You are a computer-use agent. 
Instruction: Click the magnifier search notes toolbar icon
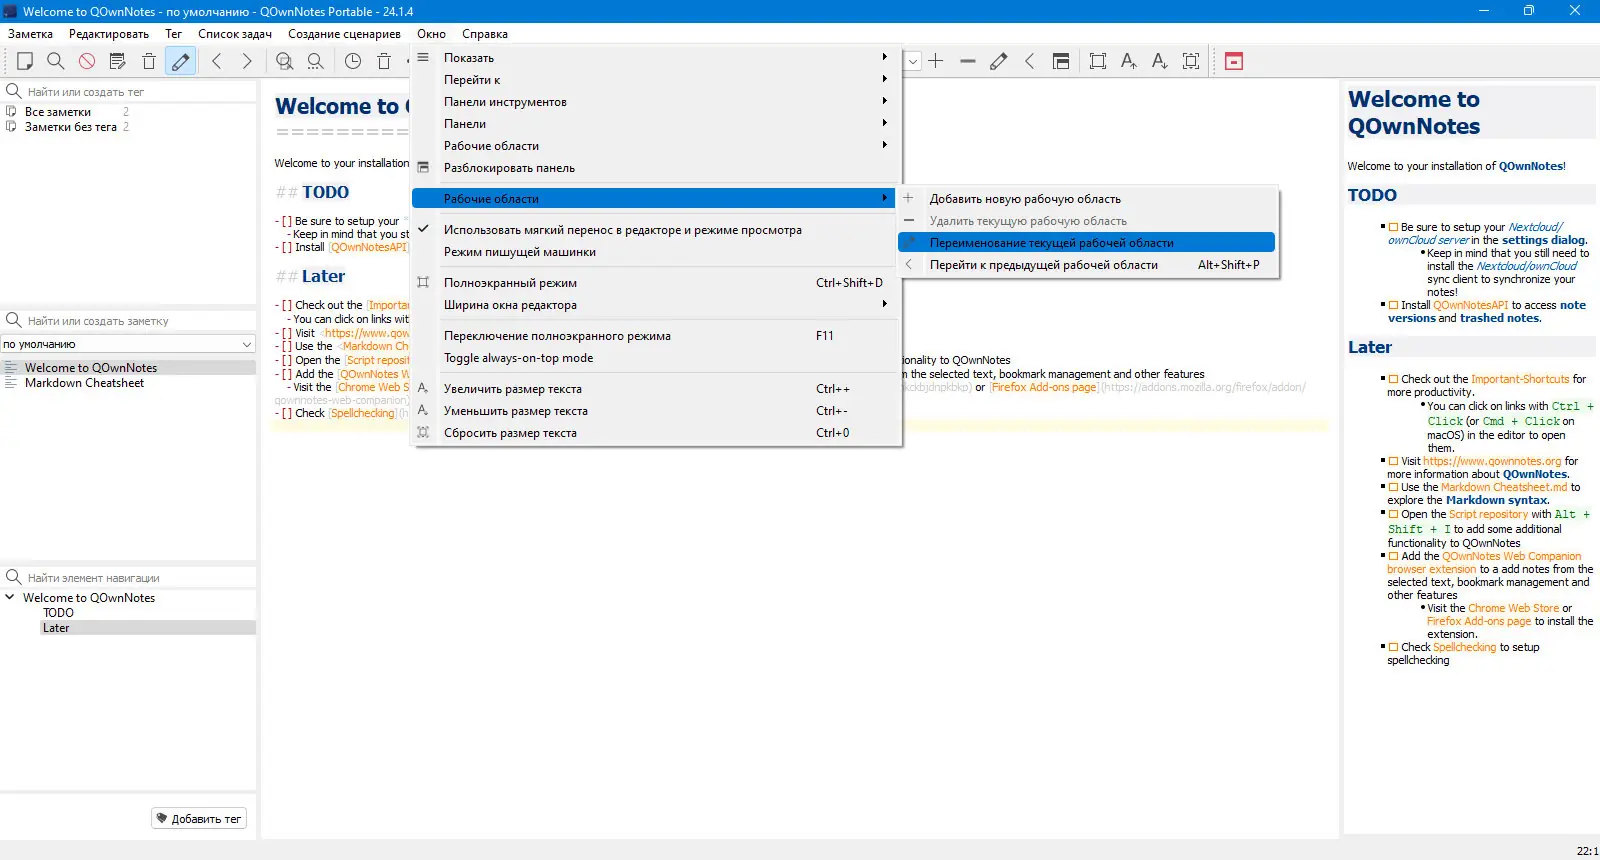[x=56, y=61]
